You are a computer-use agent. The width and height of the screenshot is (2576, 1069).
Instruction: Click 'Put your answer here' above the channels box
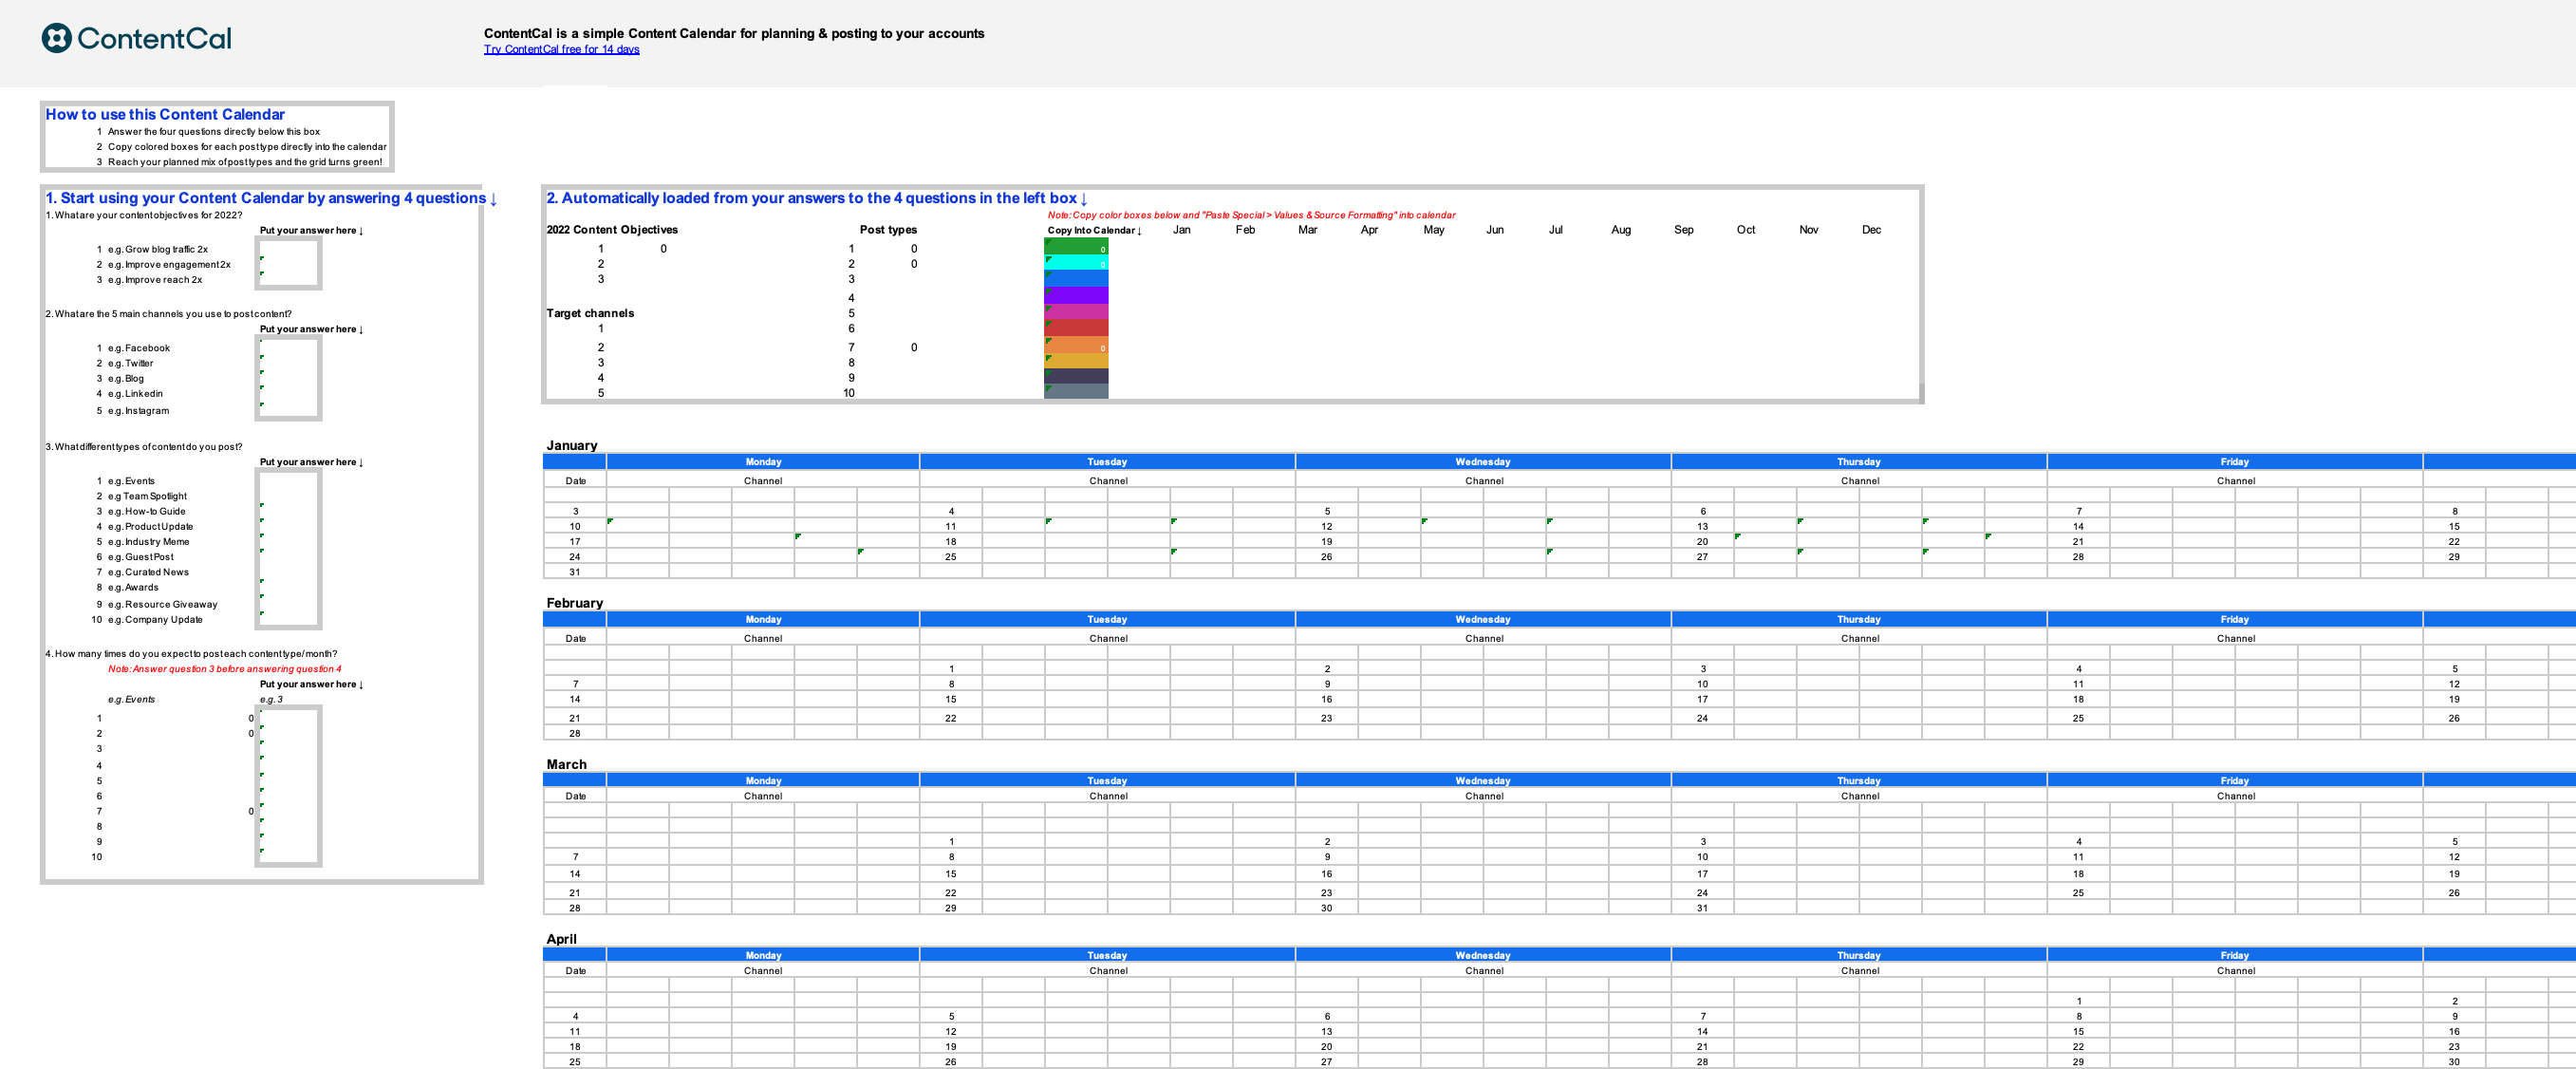point(311,329)
